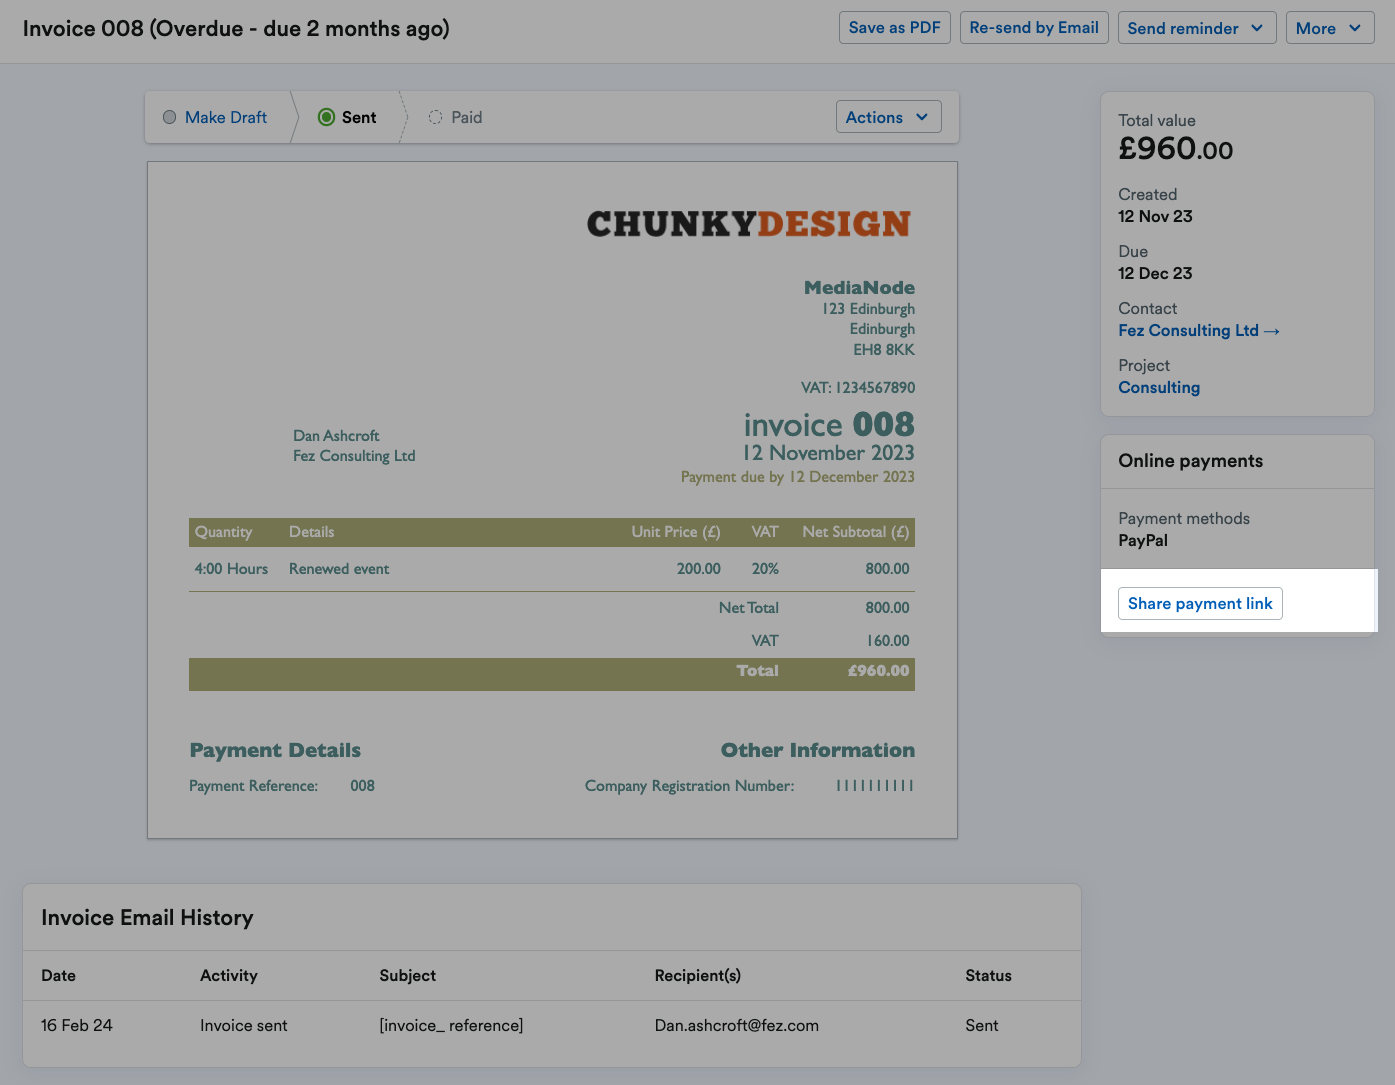
Task: Click the Save as PDF button
Action: click(x=894, y=28)
